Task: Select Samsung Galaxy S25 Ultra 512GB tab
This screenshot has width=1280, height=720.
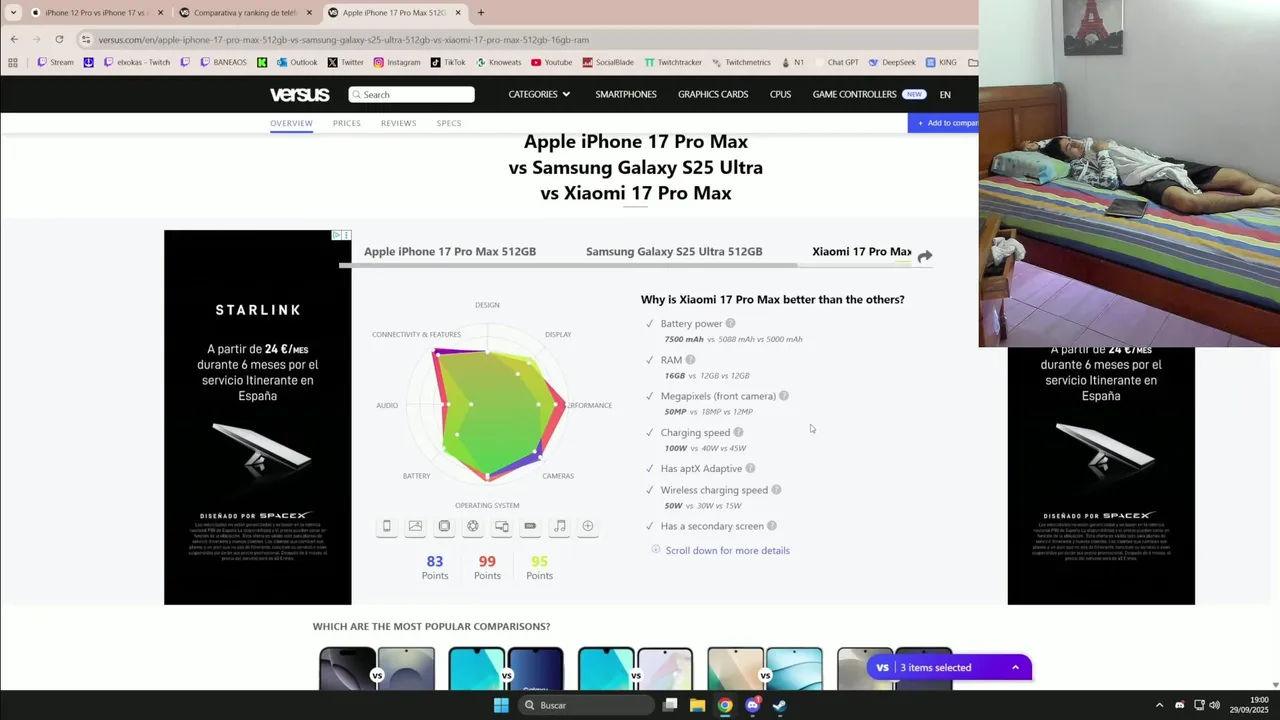Action: pyautogui.click(x=674, y=251)
